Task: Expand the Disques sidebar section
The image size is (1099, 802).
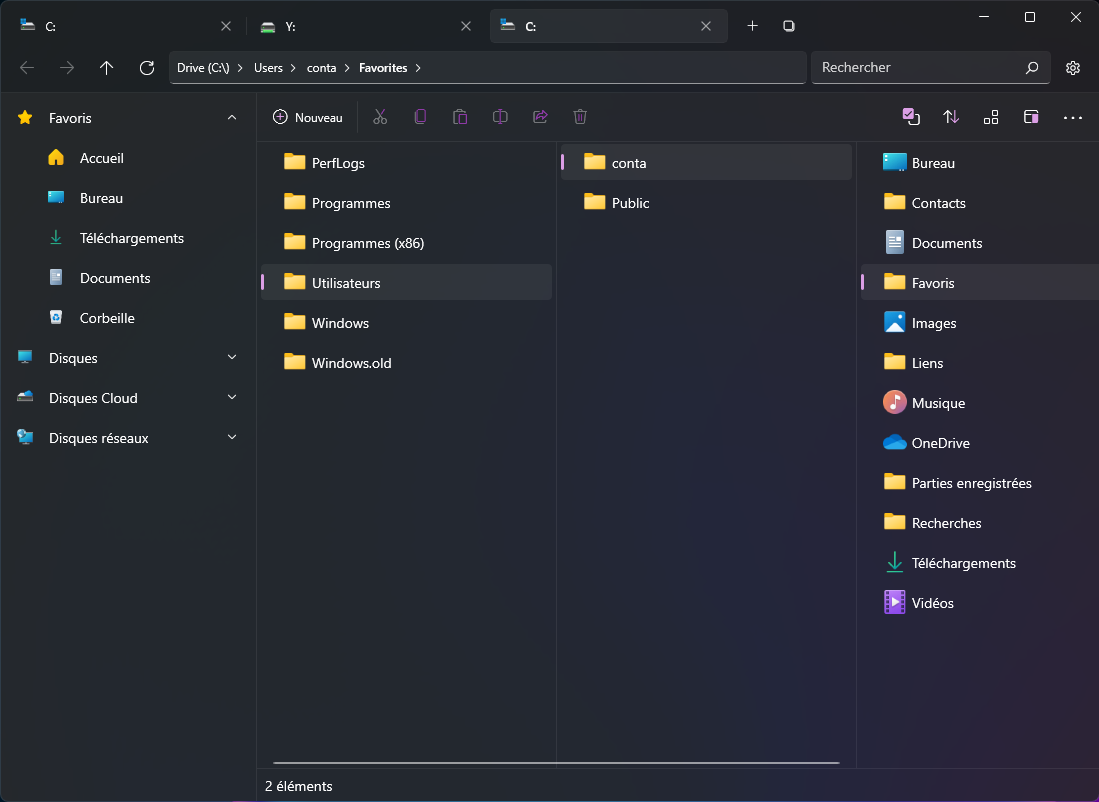Action: pyautogui.click(x=232, y=358)
